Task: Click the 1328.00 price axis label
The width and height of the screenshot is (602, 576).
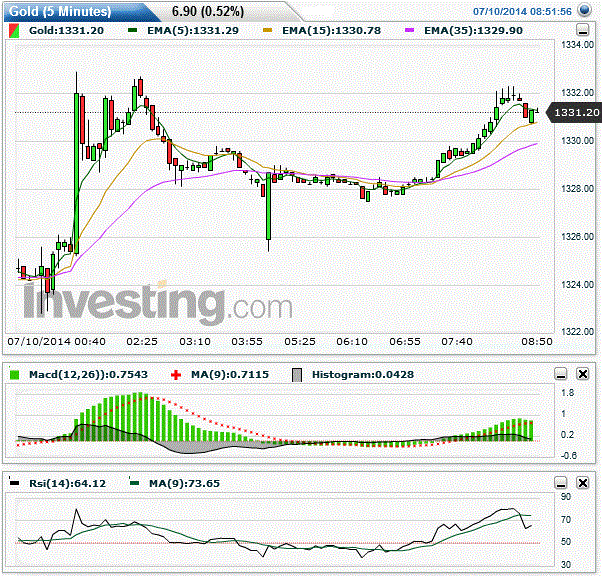Action: (x=577, y=189)
